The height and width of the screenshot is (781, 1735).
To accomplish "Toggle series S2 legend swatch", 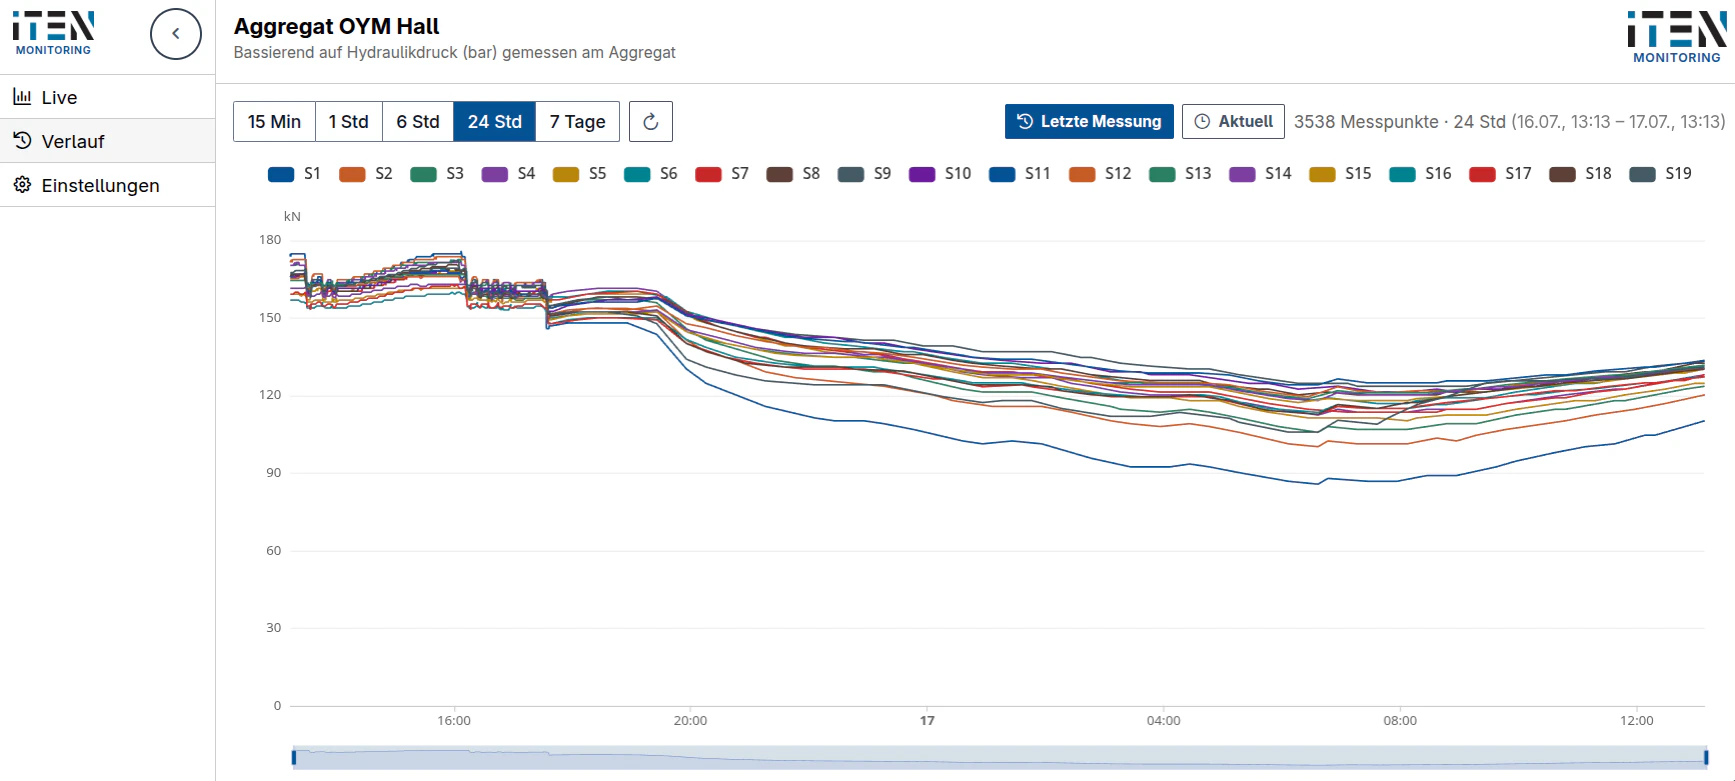I will click(352, 174).
